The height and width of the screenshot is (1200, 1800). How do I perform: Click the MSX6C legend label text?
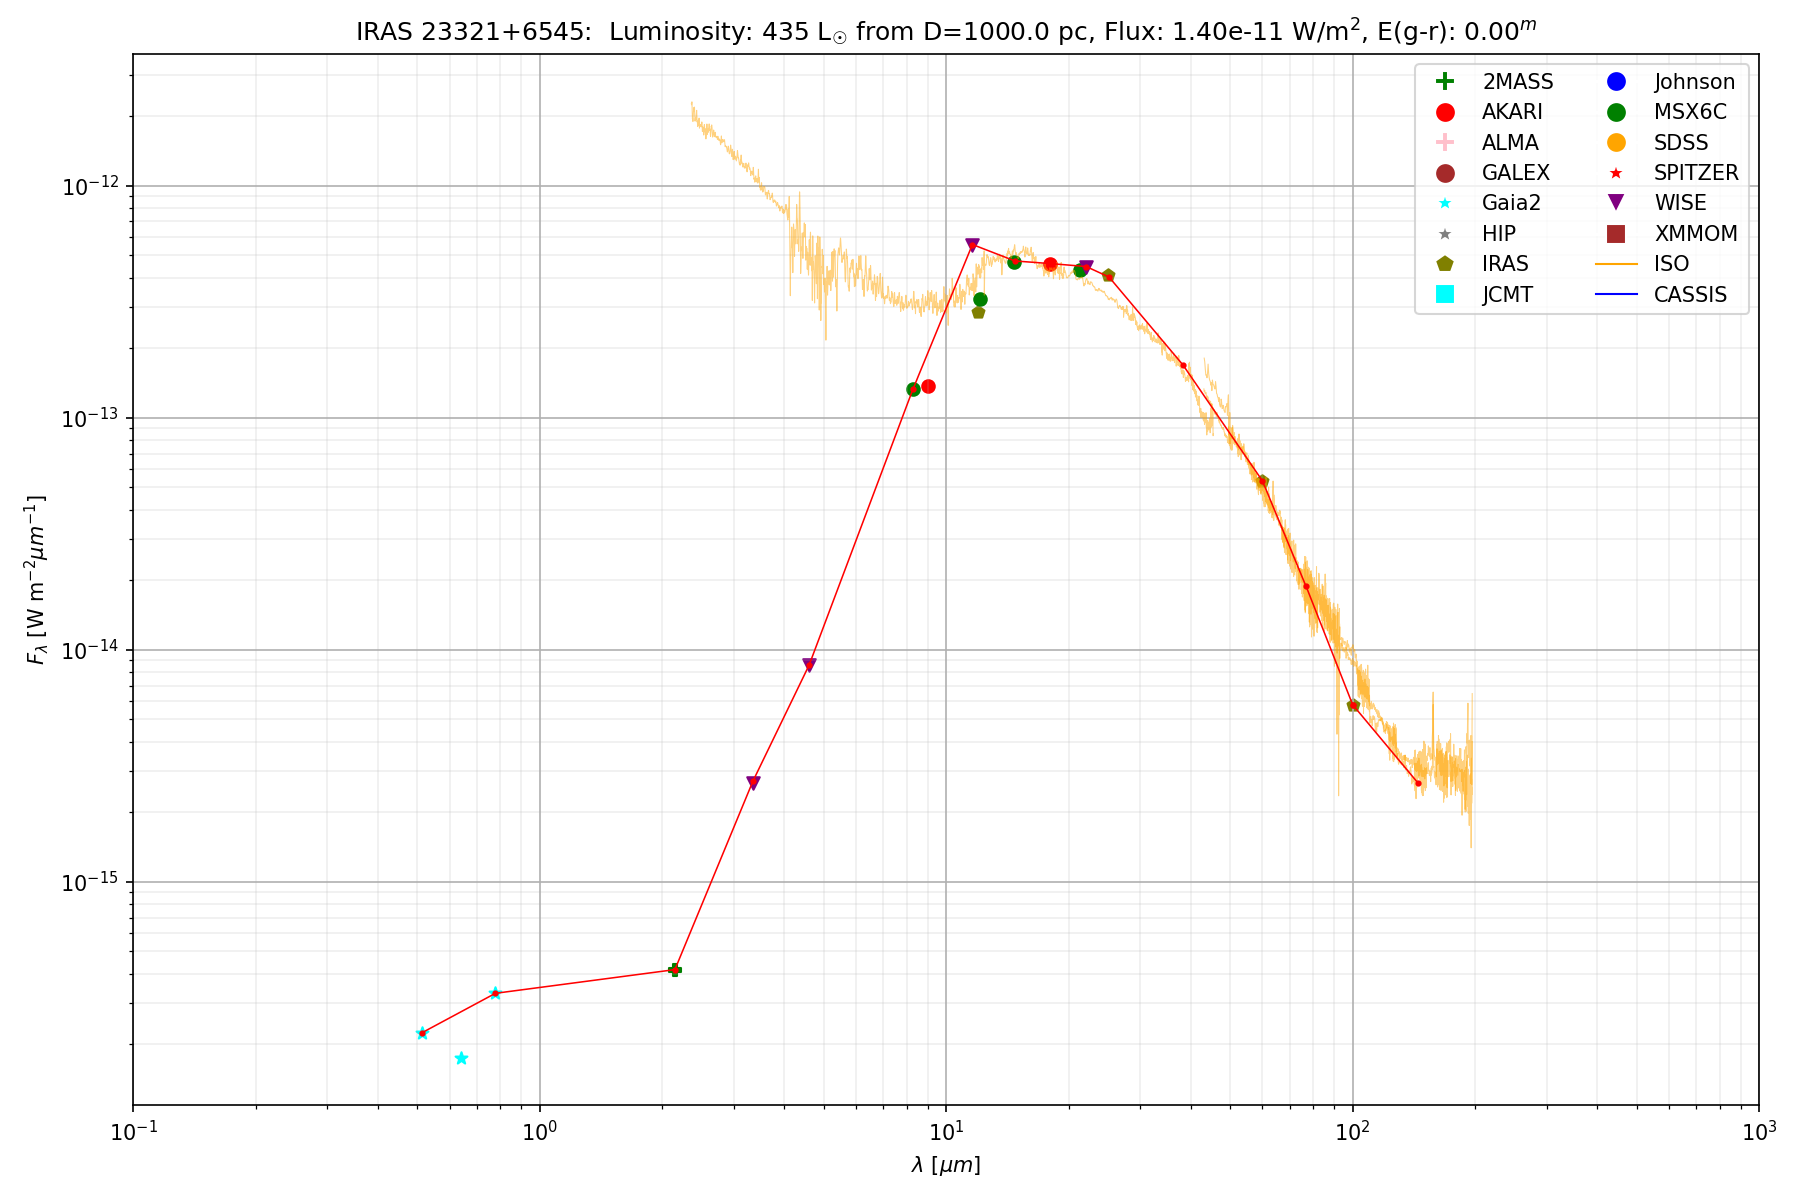(x=1690, y=112)
